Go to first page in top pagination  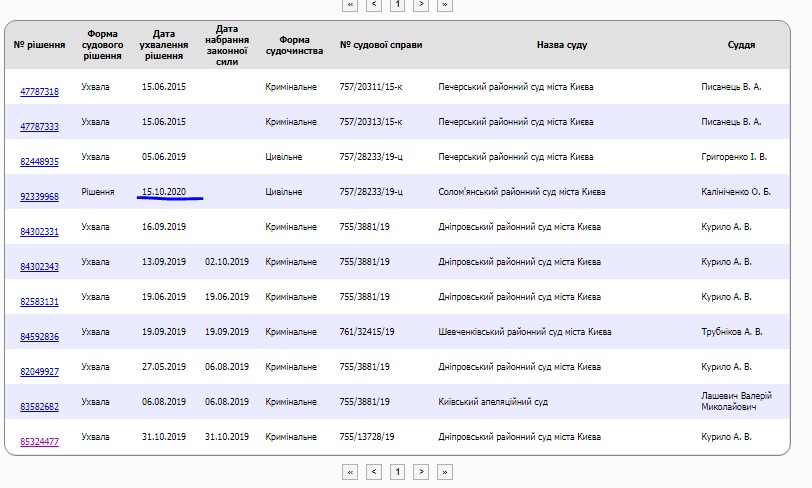tap(350, 4)
